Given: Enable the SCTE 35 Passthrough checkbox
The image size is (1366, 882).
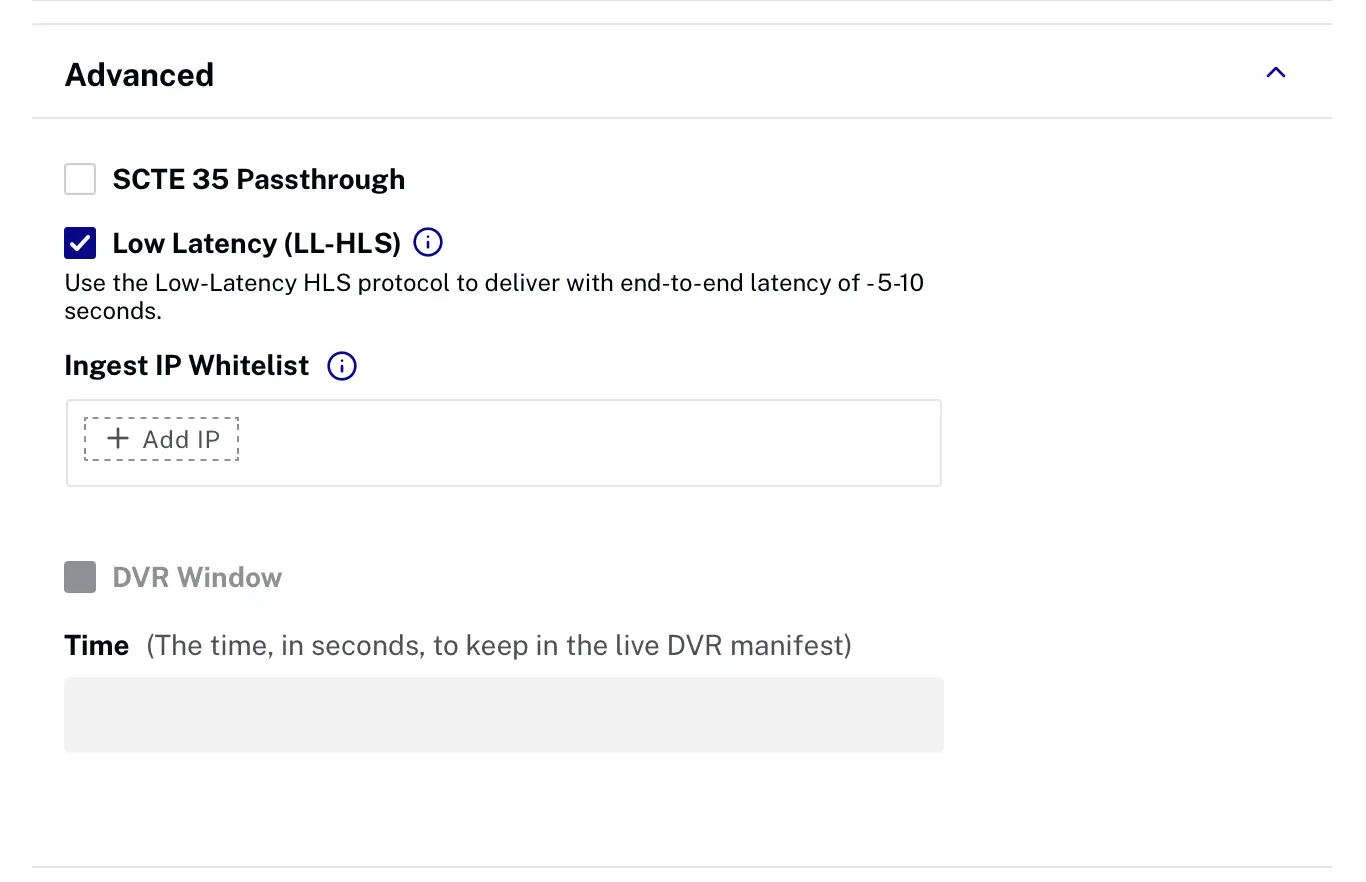Looking at the screenshot, I should tap(80, 180).
